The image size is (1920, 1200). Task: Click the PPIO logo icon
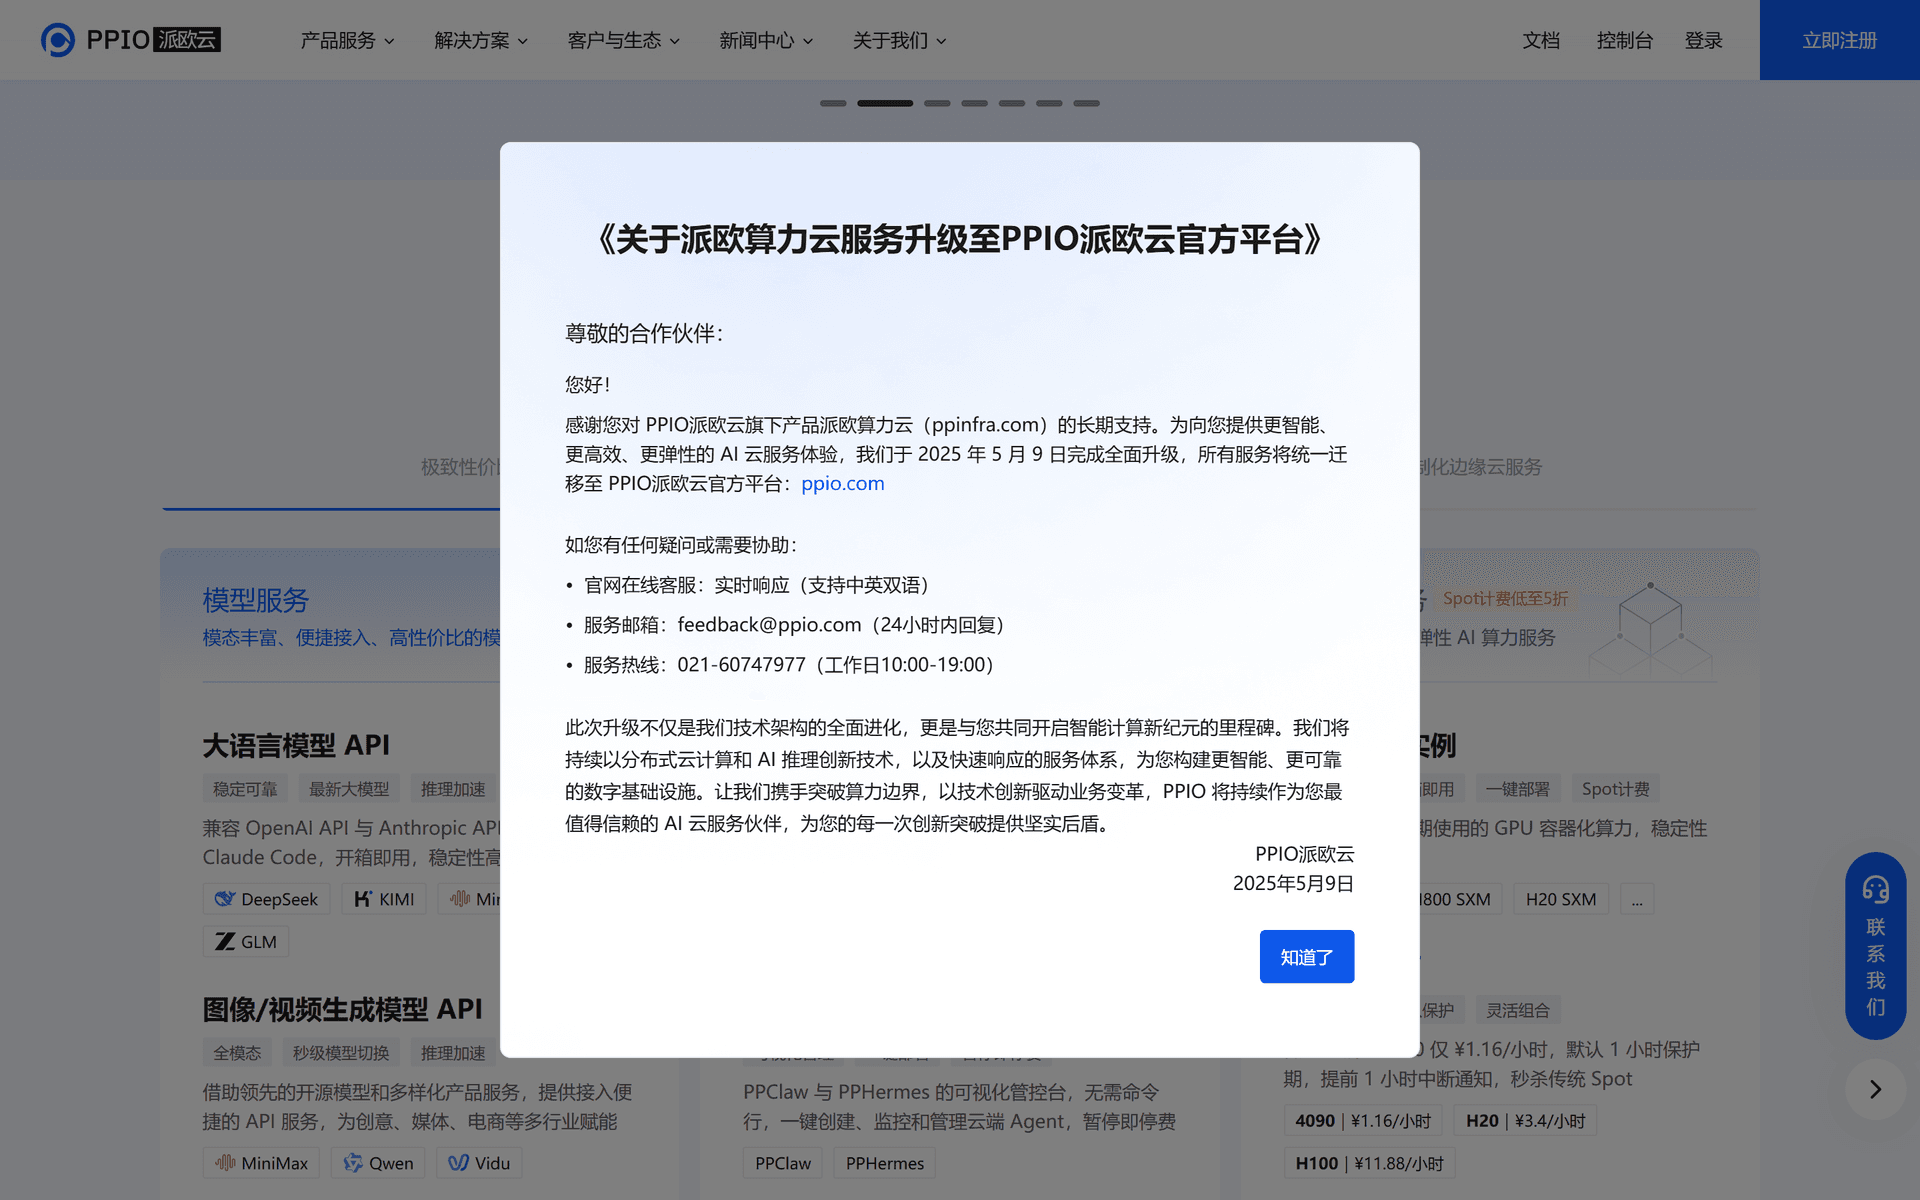[x=58, y=40]
